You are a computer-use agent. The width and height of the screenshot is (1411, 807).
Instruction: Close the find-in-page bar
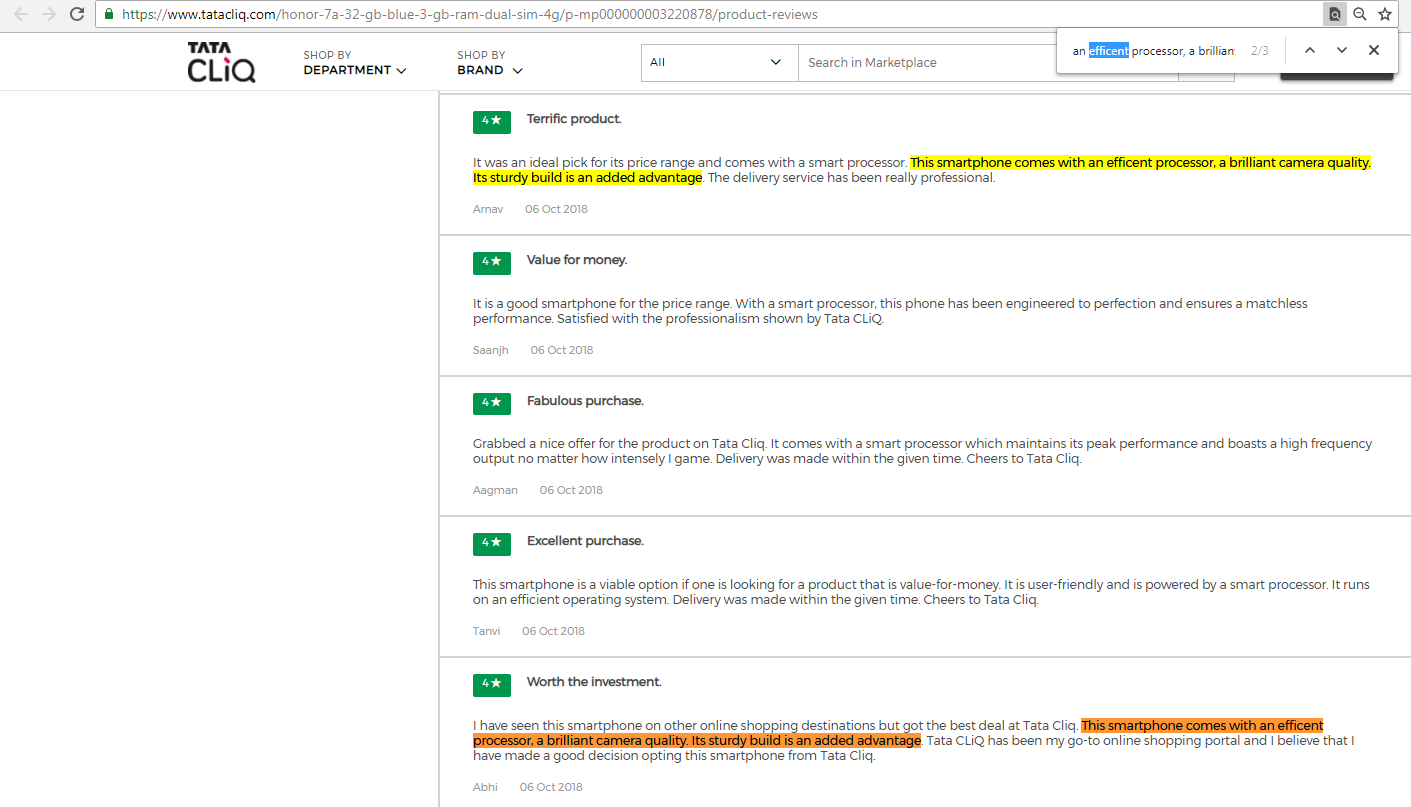click(x=1373, y=50)
